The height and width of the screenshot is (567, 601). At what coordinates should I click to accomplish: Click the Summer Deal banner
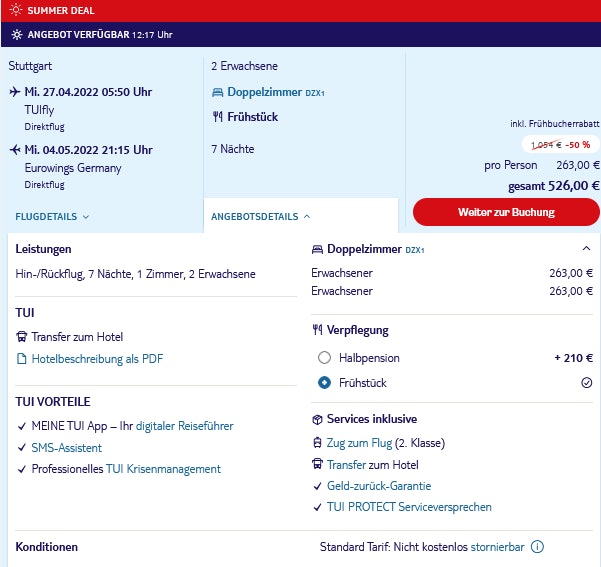[x=300, y=10]
